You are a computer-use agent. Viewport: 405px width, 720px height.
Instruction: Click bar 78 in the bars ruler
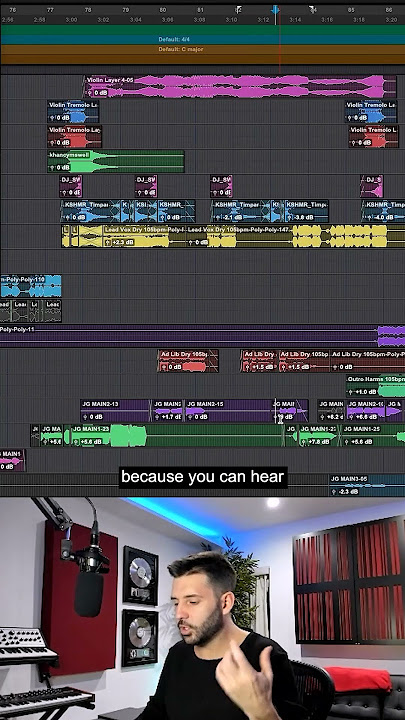(x=88, y=10)
